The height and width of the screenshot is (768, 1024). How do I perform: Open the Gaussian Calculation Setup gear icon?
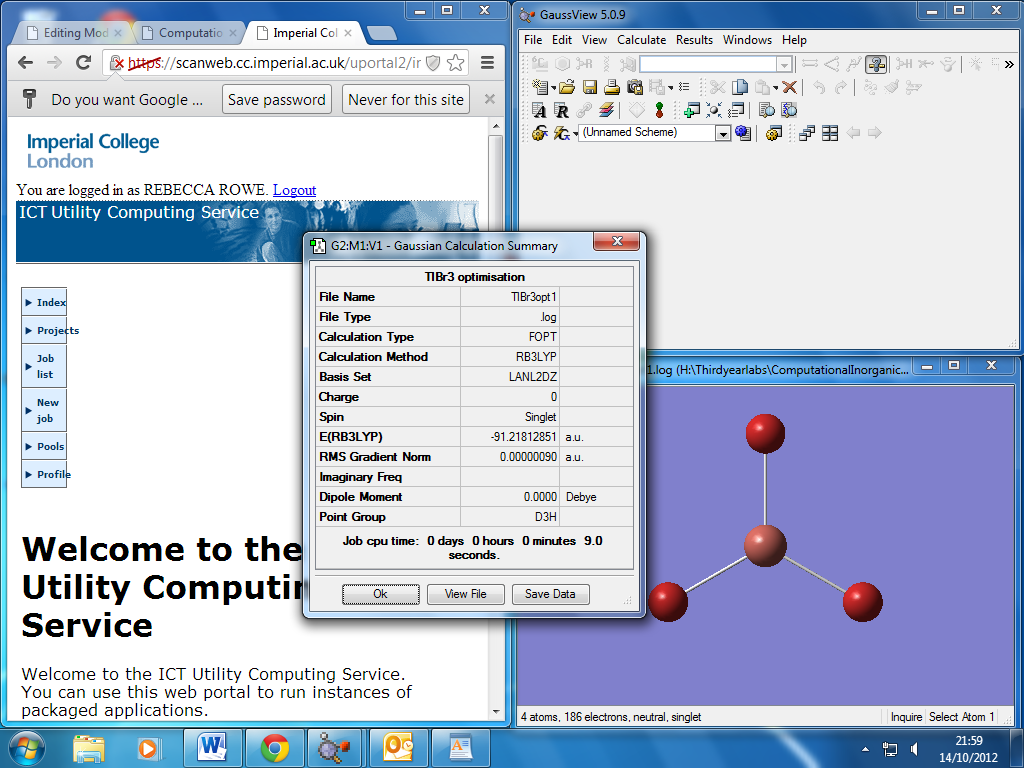pyautogui.click(x=539, y=133)
